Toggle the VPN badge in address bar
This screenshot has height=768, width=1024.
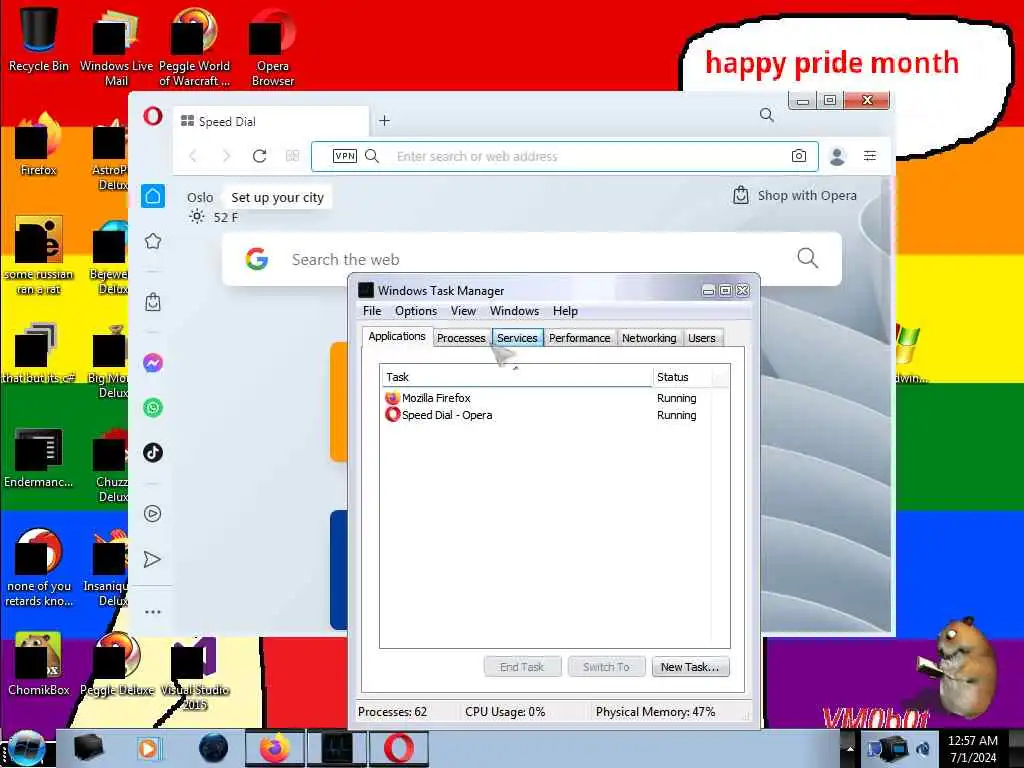(x=344, y=155)
